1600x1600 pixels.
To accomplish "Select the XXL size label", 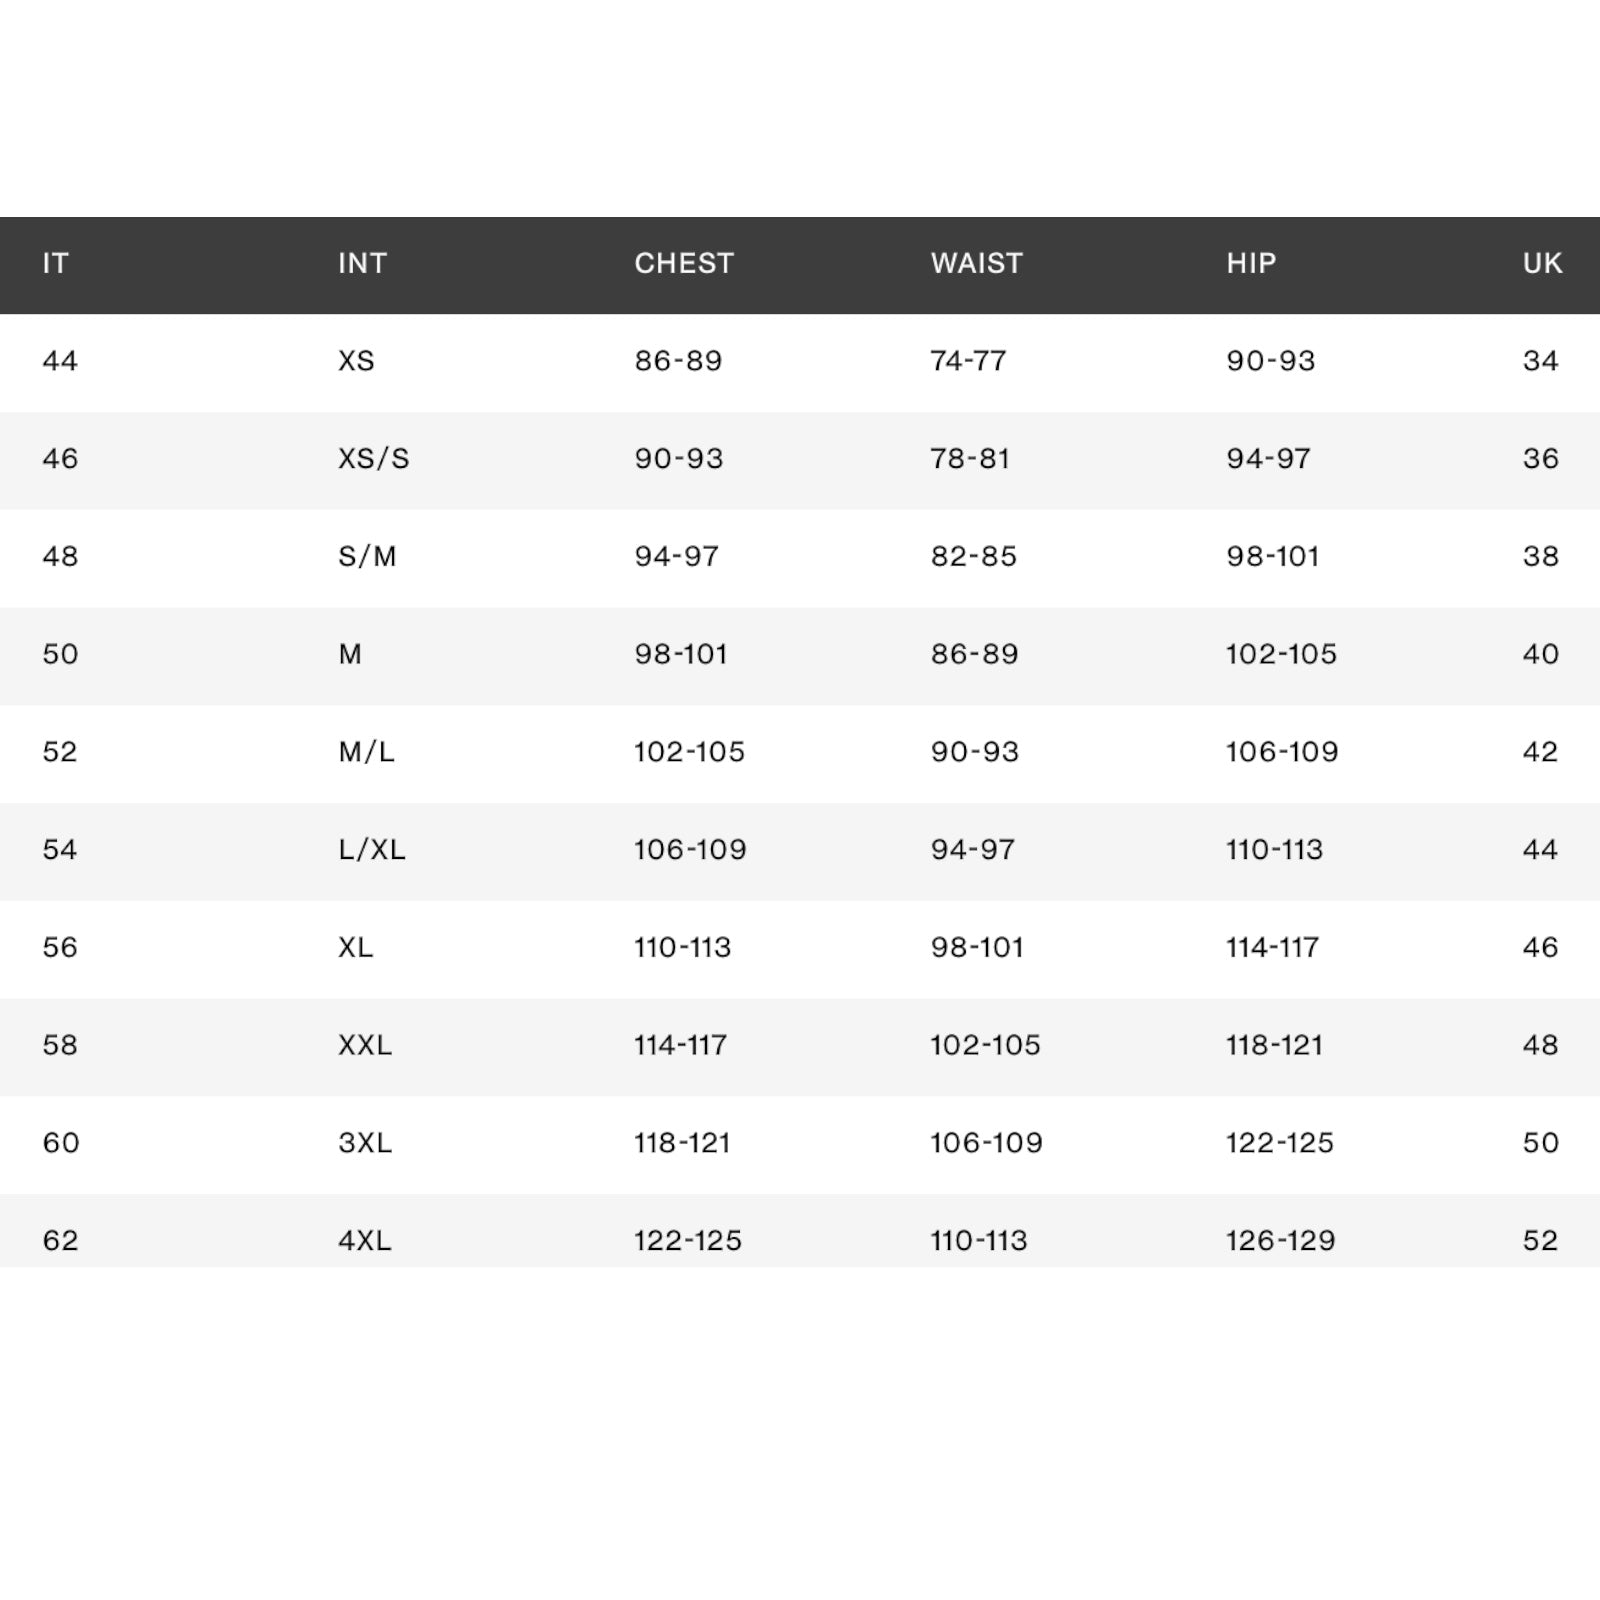I will pos(364,1045).
